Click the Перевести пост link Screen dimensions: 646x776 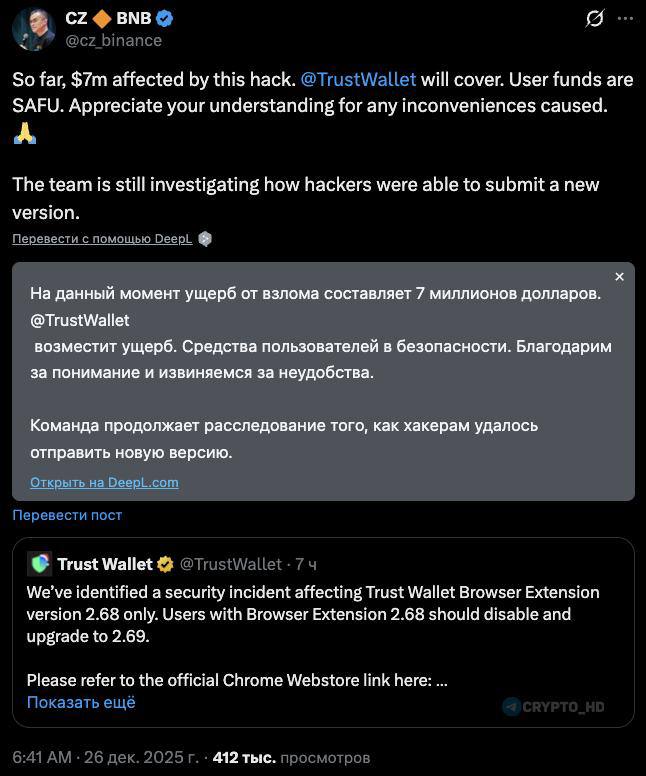coord(67,514)
